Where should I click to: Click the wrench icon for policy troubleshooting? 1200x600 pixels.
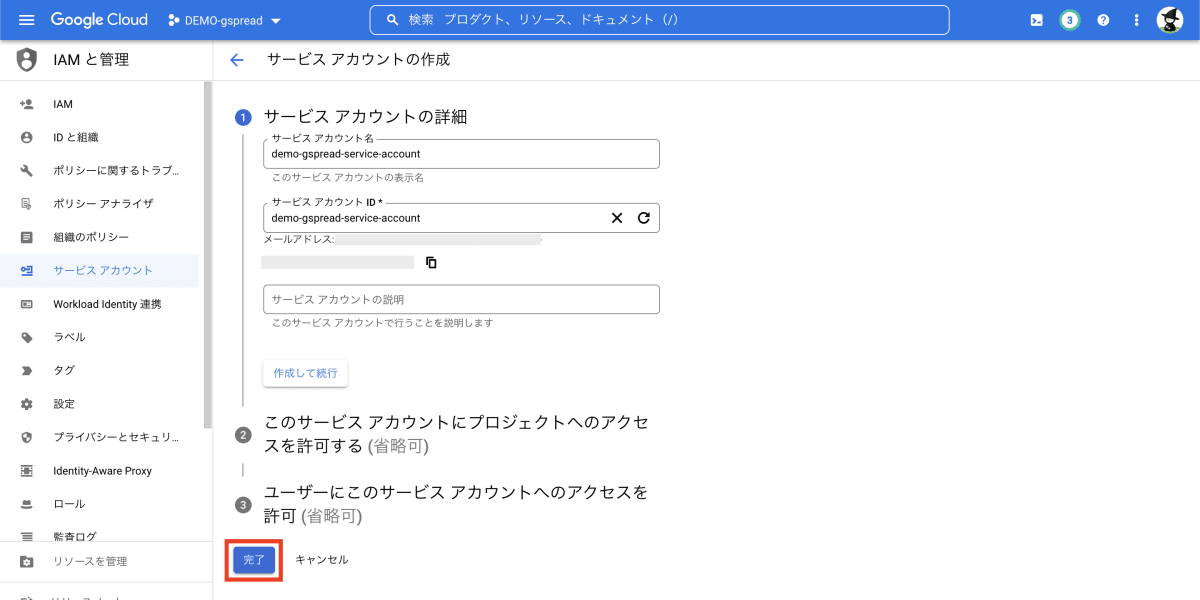[27, 171]
